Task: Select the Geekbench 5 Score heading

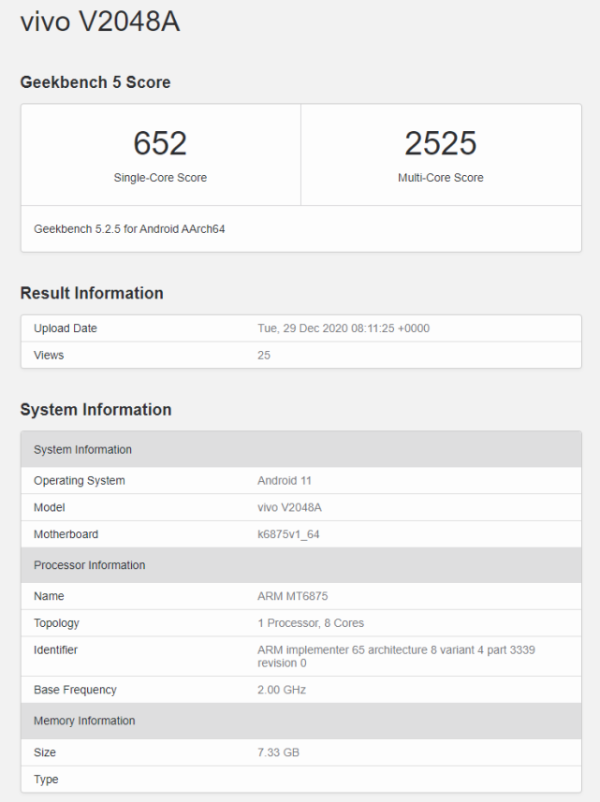Action: pos(95,82)
